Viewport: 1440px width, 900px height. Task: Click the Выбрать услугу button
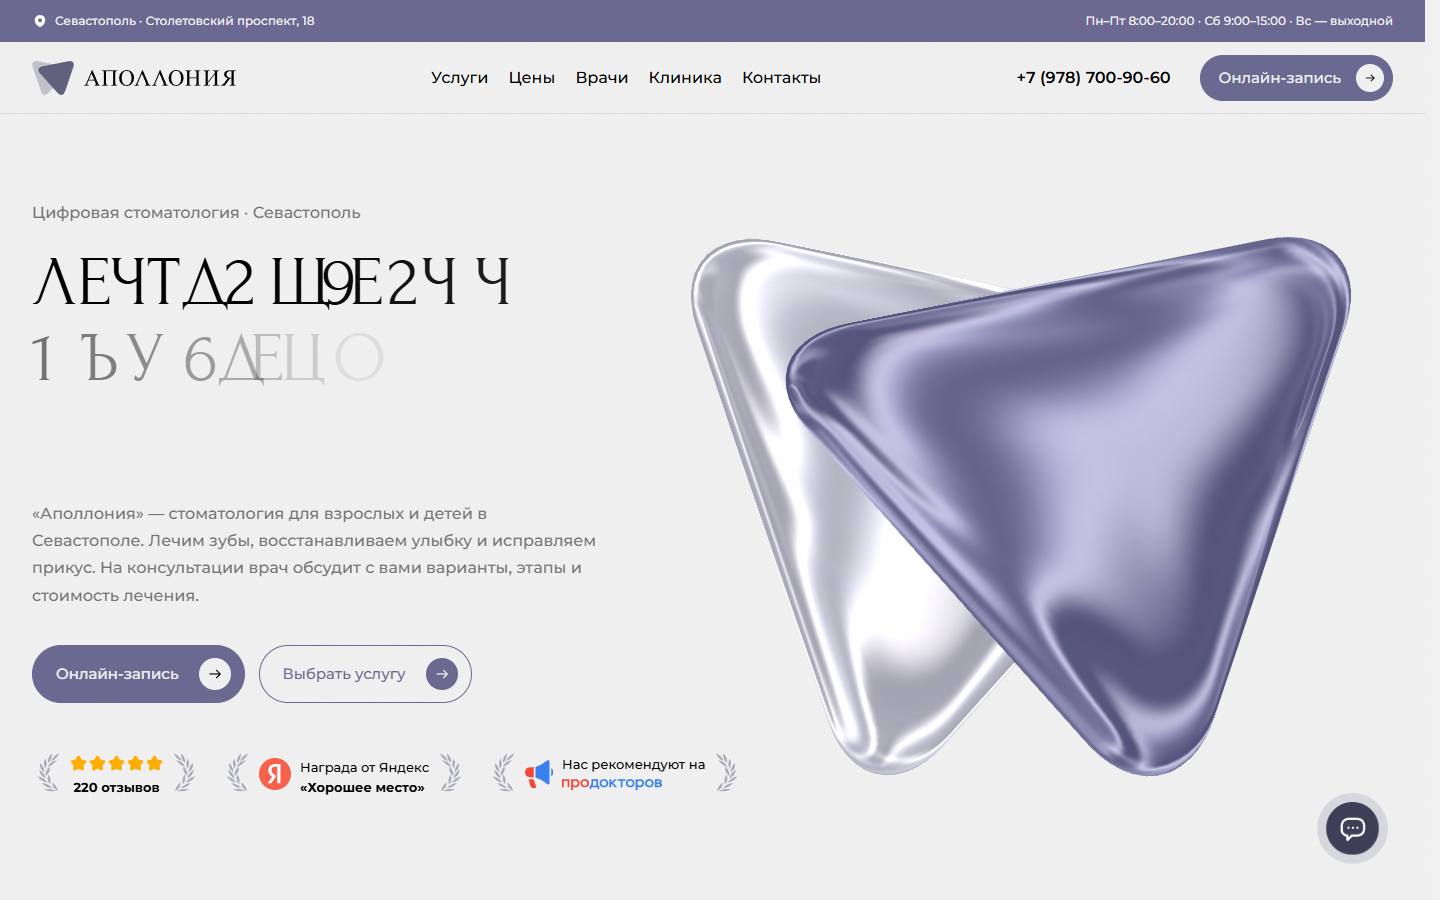click(x=365, y=674)
